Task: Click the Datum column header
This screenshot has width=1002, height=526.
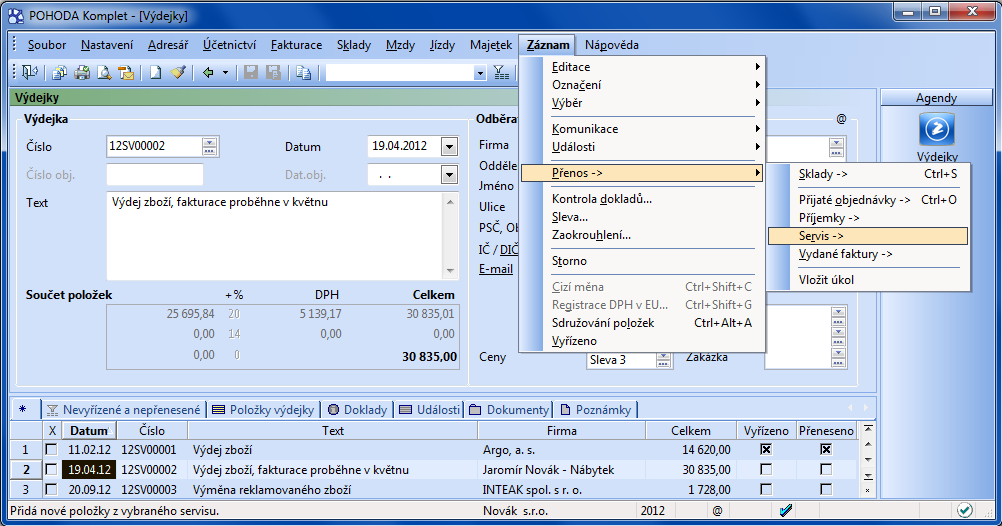Action: [89, 431]
